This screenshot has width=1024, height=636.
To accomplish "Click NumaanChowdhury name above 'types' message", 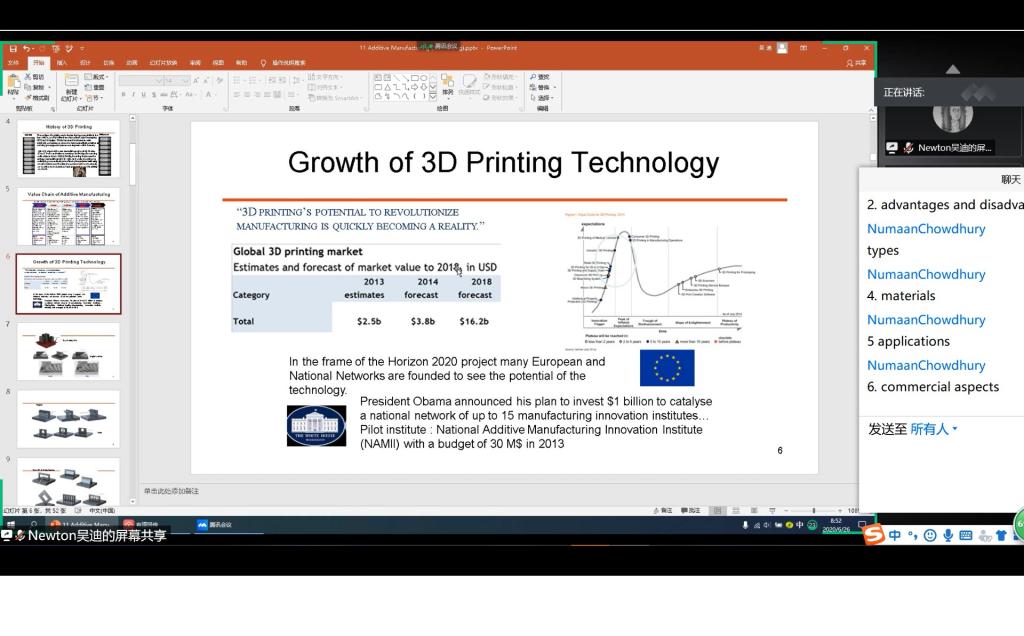I will 926,229.
